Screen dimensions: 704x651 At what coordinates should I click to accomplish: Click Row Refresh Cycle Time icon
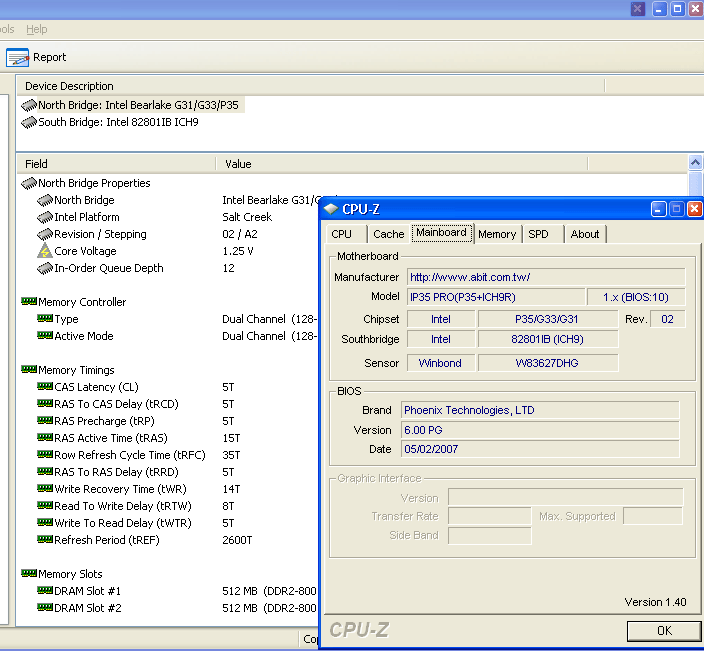pos(45,454)
